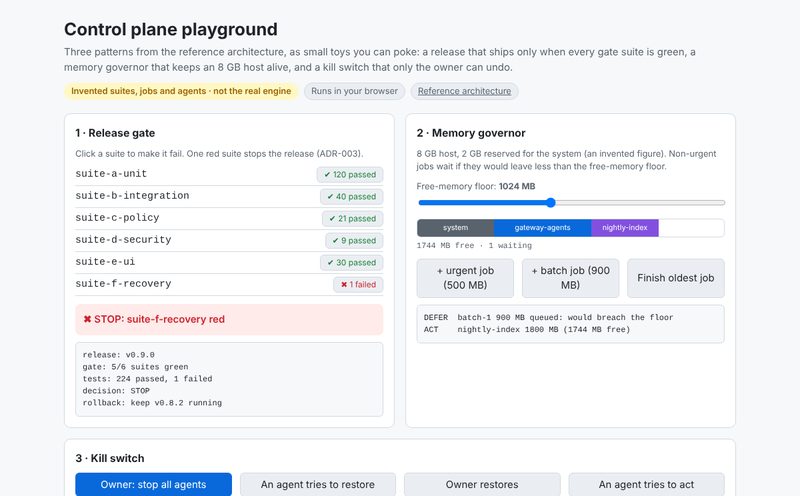Click the '1744 MB free · 1 waiting' status
This screenshot has height=496, width=800.
point(474,245)
